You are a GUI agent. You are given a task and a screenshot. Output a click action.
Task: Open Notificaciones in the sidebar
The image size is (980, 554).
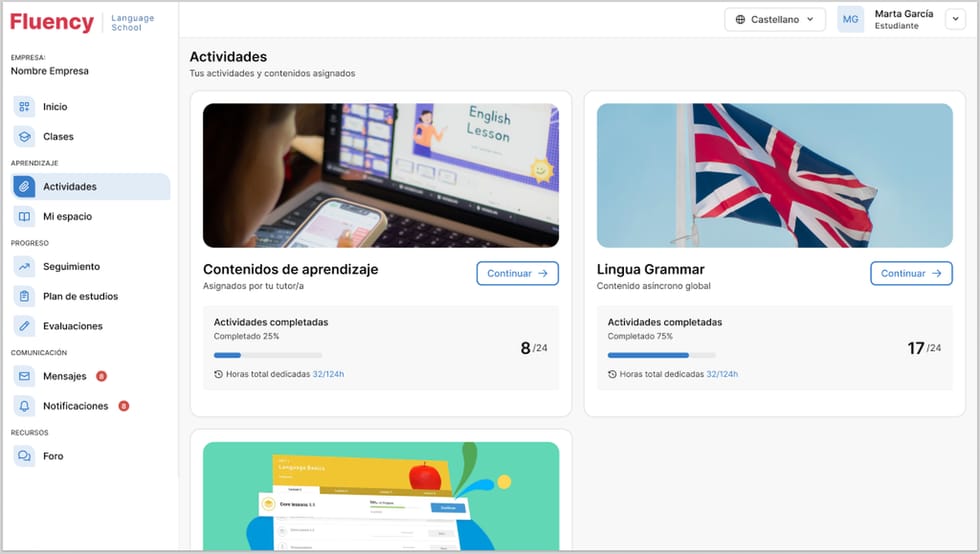[91, 406]
